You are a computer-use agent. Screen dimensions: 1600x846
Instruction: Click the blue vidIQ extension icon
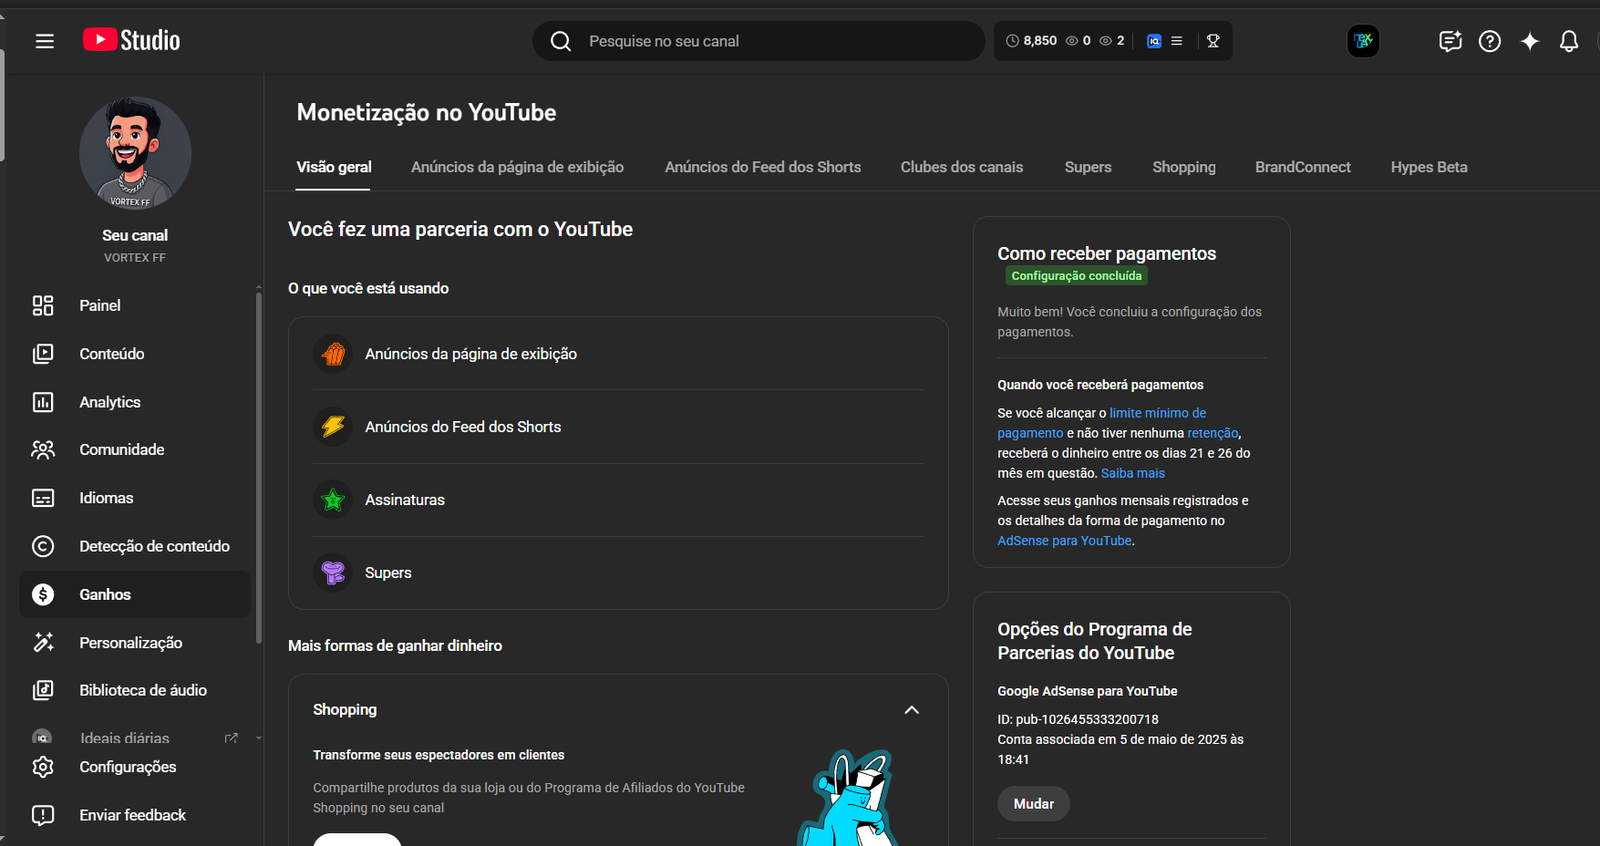tap(1154, 41)
